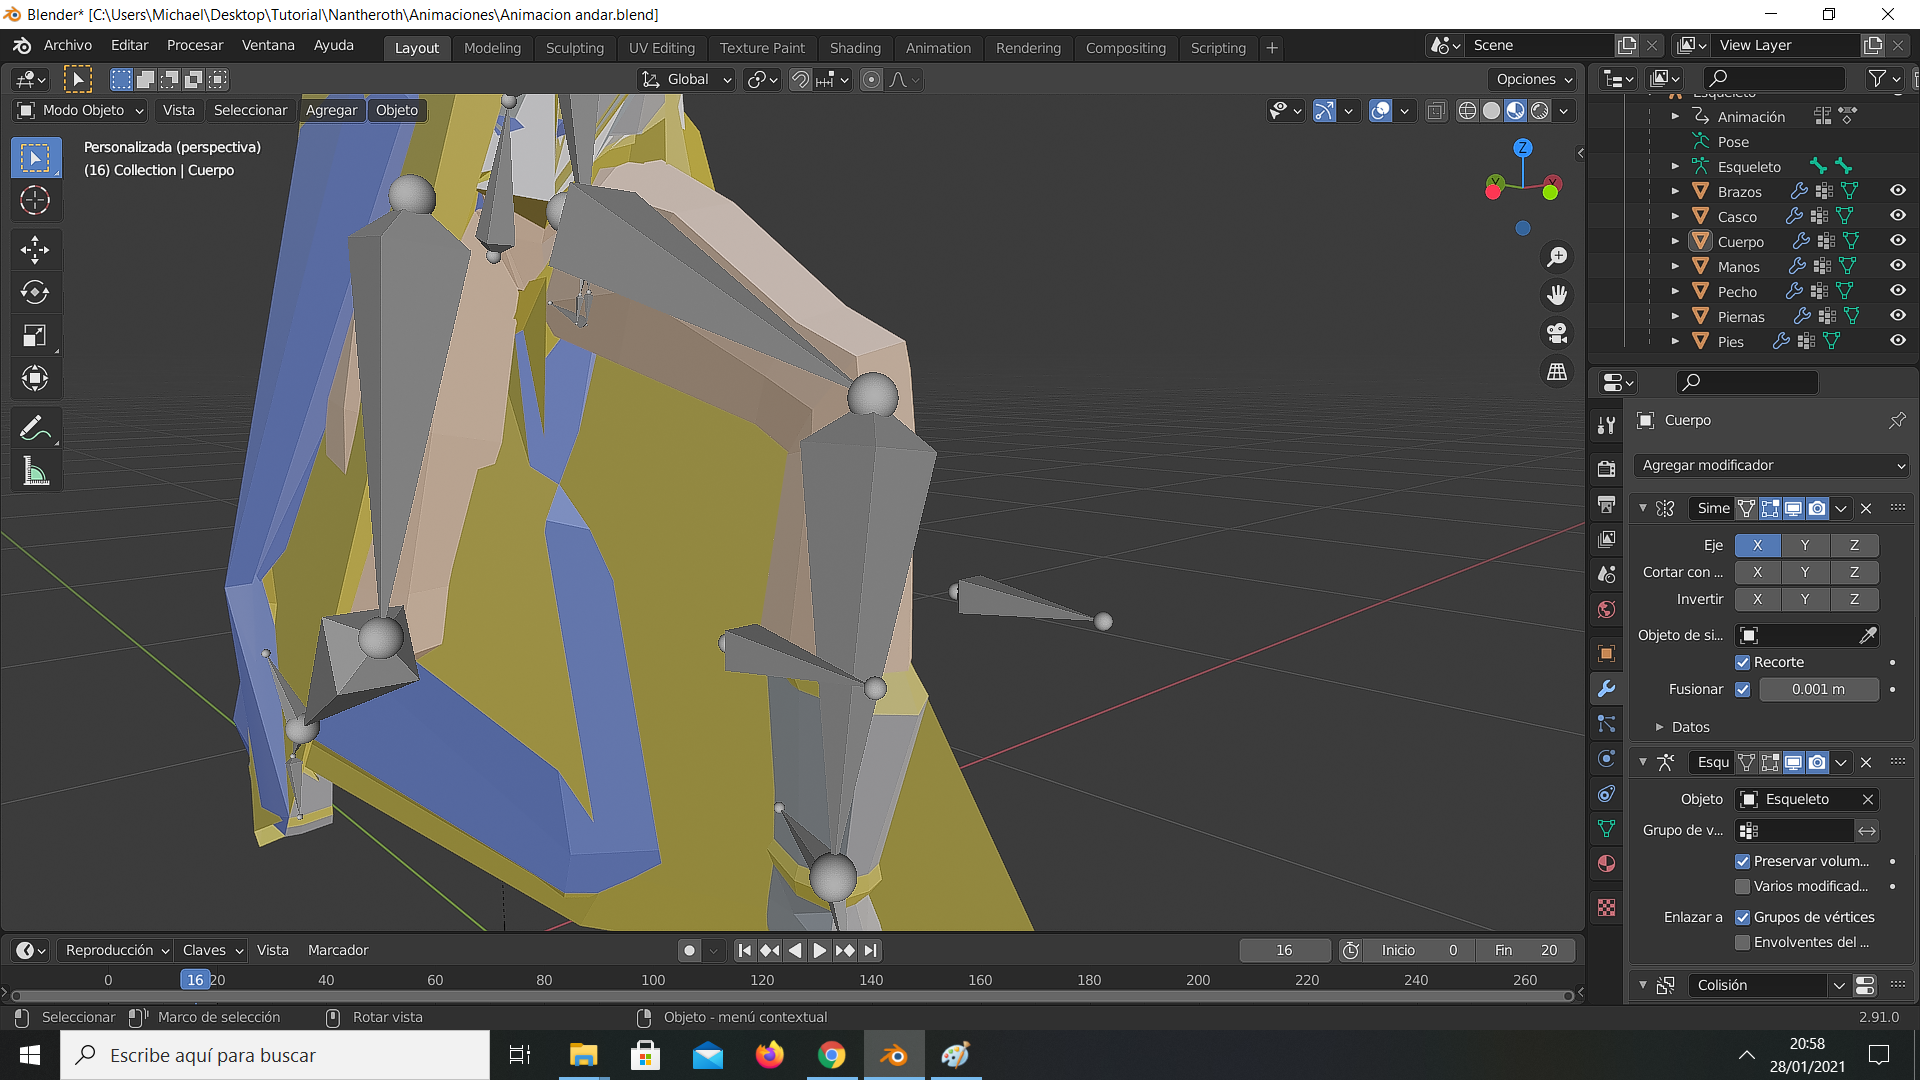Screen dimensions: 1920x1080
Task: Select the Scale tool
Action: (35, 336)
